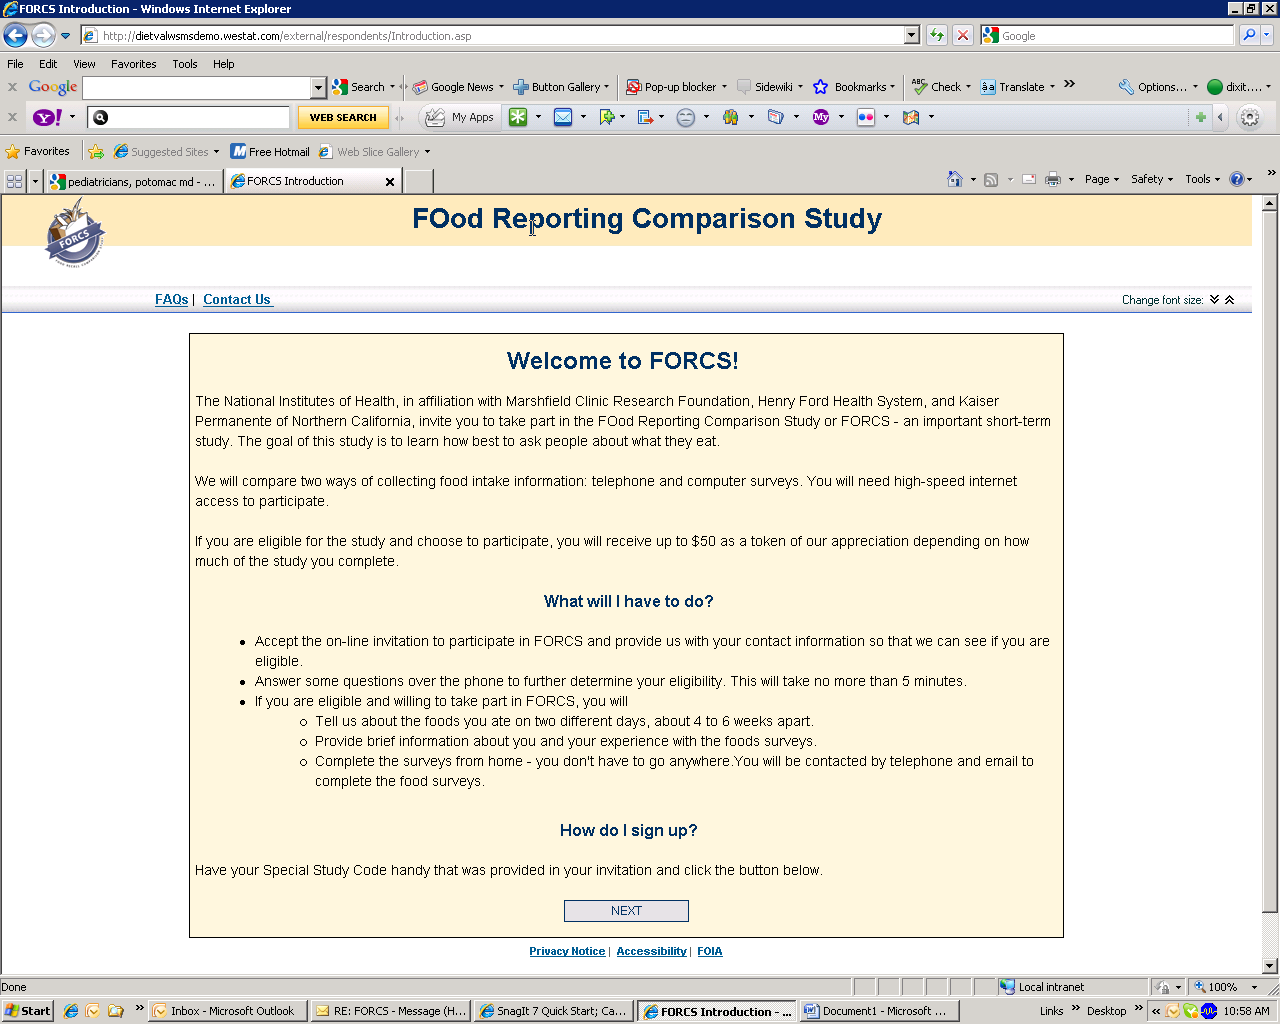Go back using the browser Back arrow
The image size is (1280, 1024).
(16, 36)
